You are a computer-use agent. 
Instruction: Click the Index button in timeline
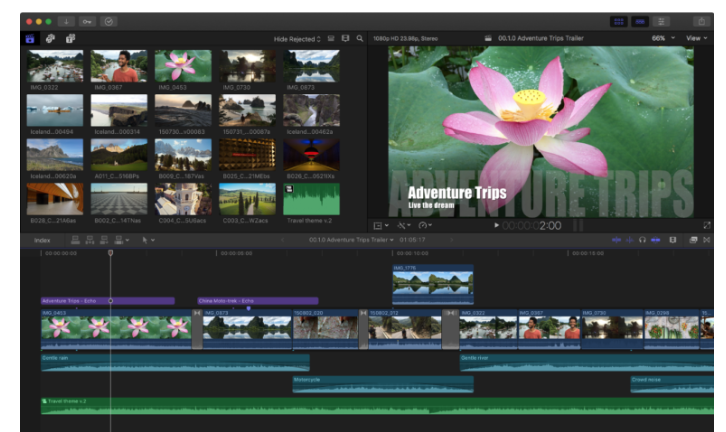pyautogui.click(x=42, y=240)
